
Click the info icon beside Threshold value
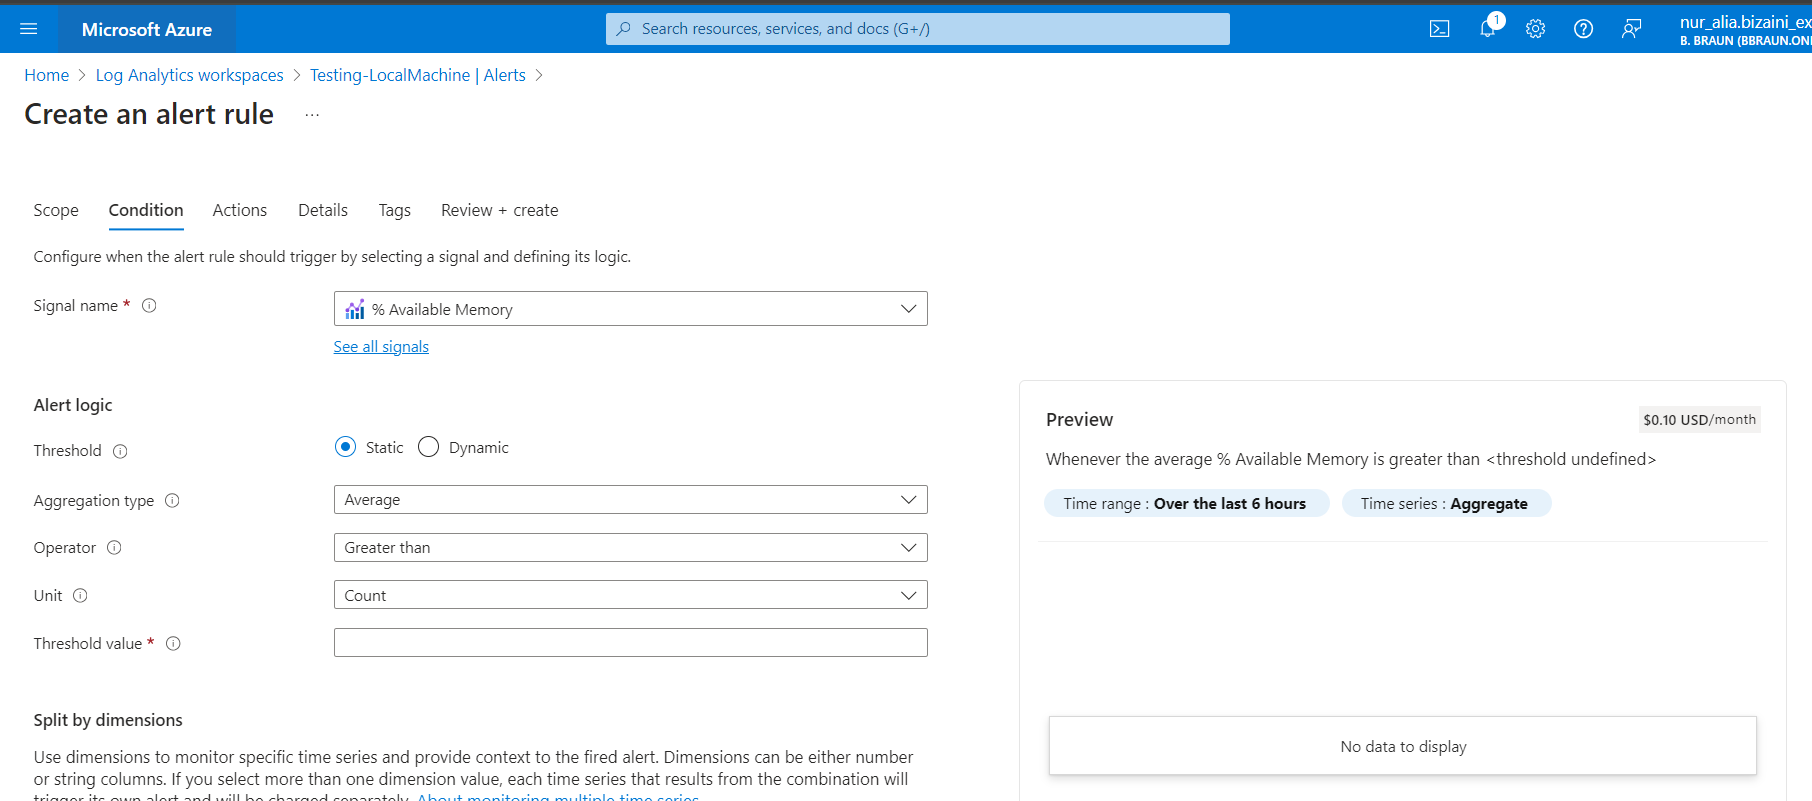[173, 643]
